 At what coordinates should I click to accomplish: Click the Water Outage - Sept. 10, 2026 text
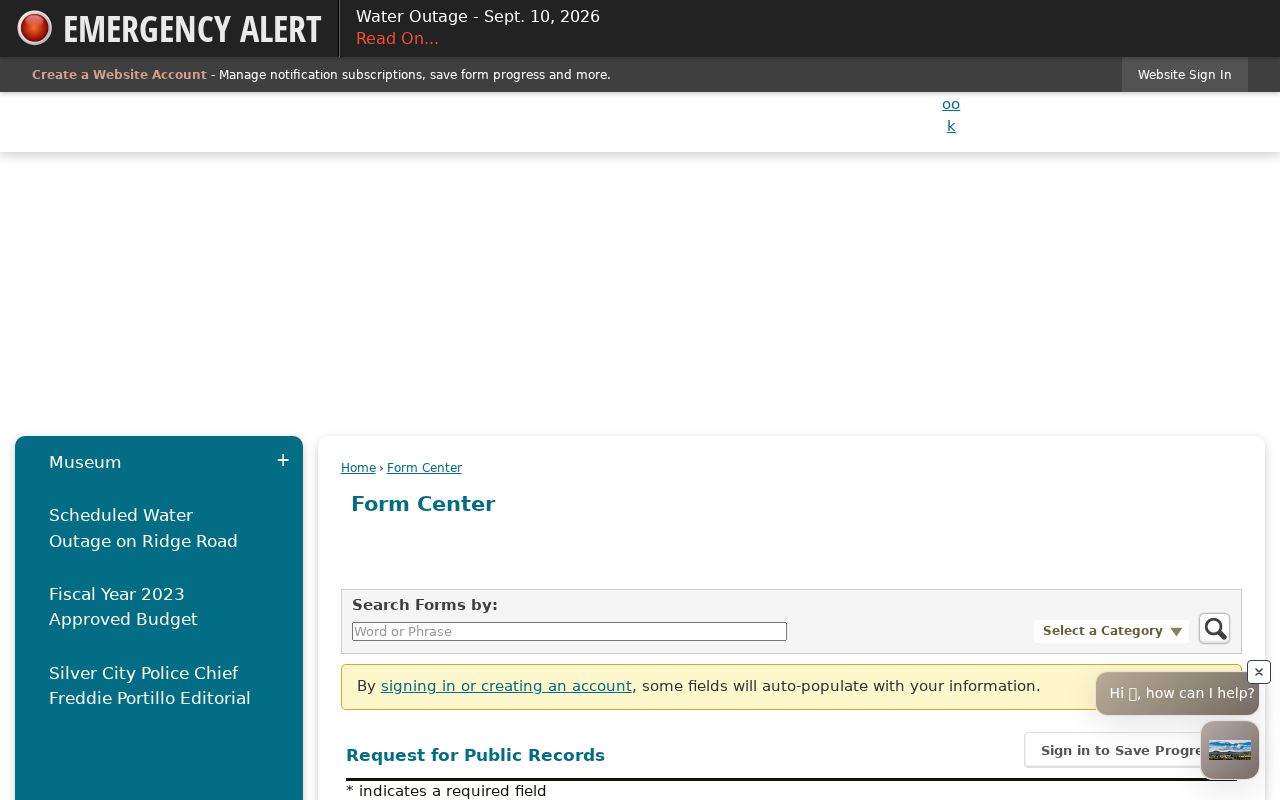pos(478,17)
